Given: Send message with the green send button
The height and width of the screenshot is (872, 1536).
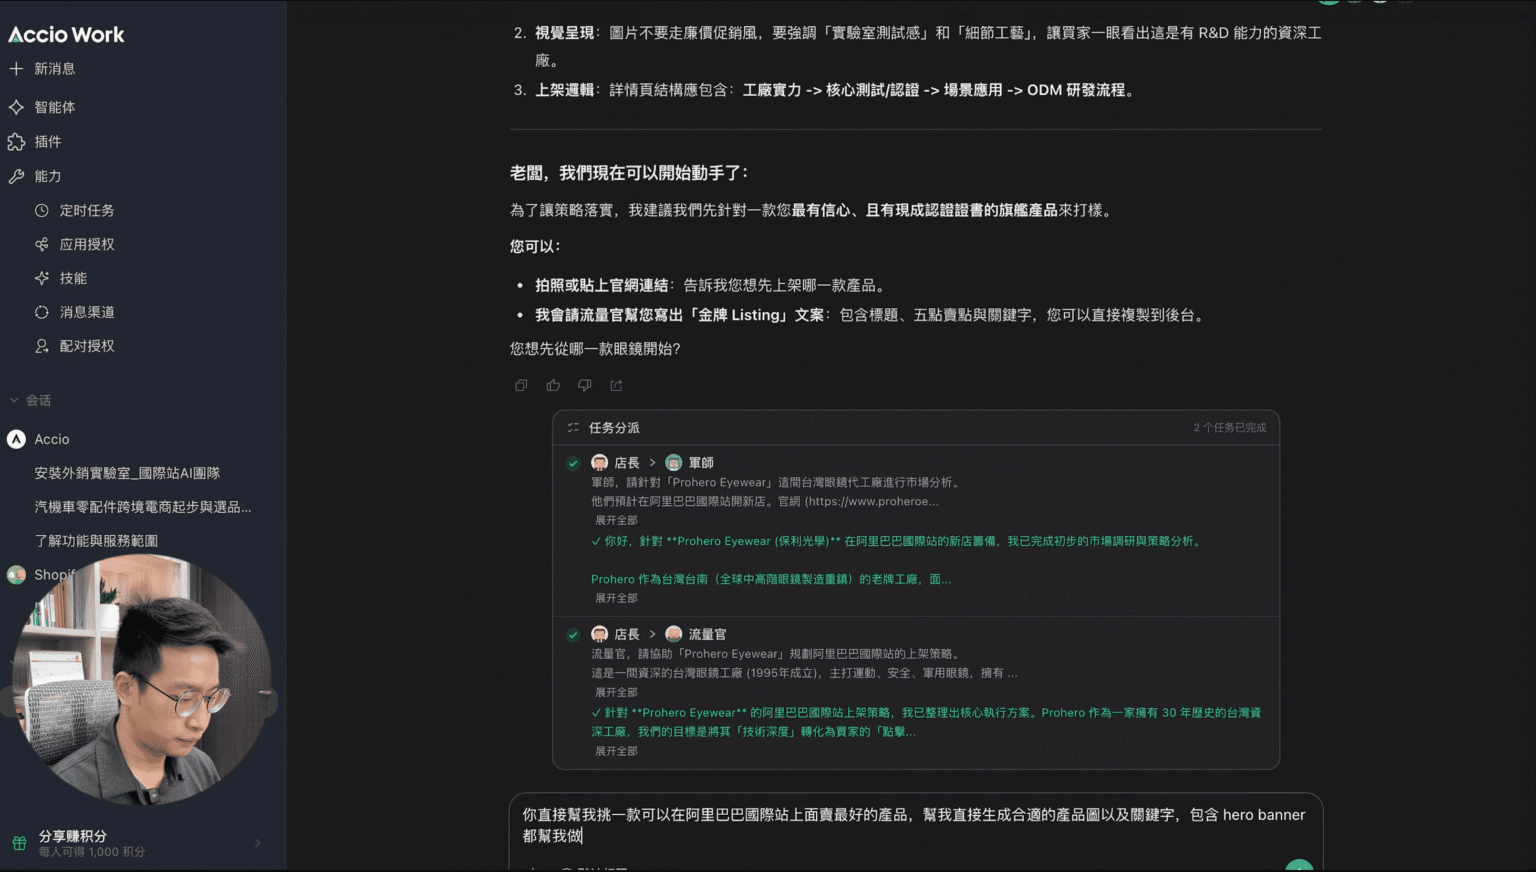Looking at the screenshot, I should (x=1298, y=866).
